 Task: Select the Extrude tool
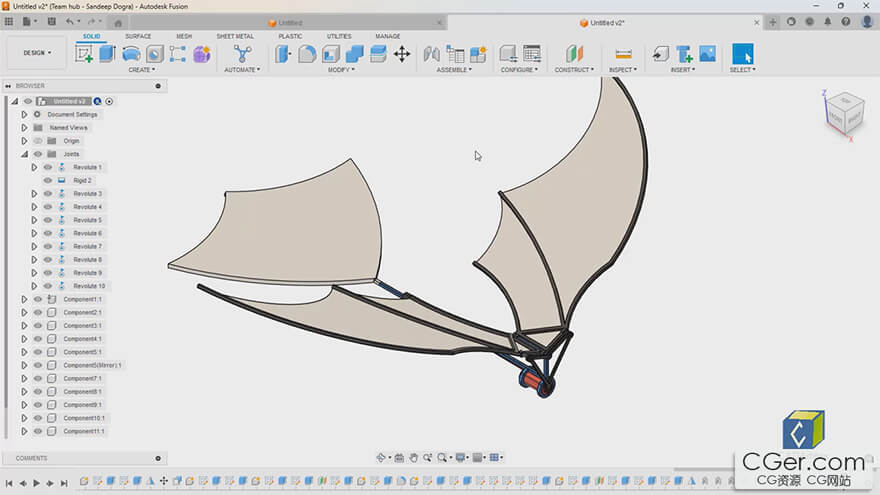107,54
